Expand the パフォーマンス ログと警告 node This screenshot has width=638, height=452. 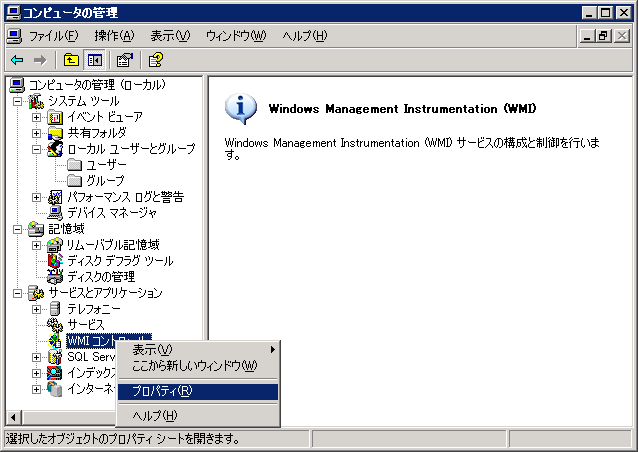click(36, 197)
